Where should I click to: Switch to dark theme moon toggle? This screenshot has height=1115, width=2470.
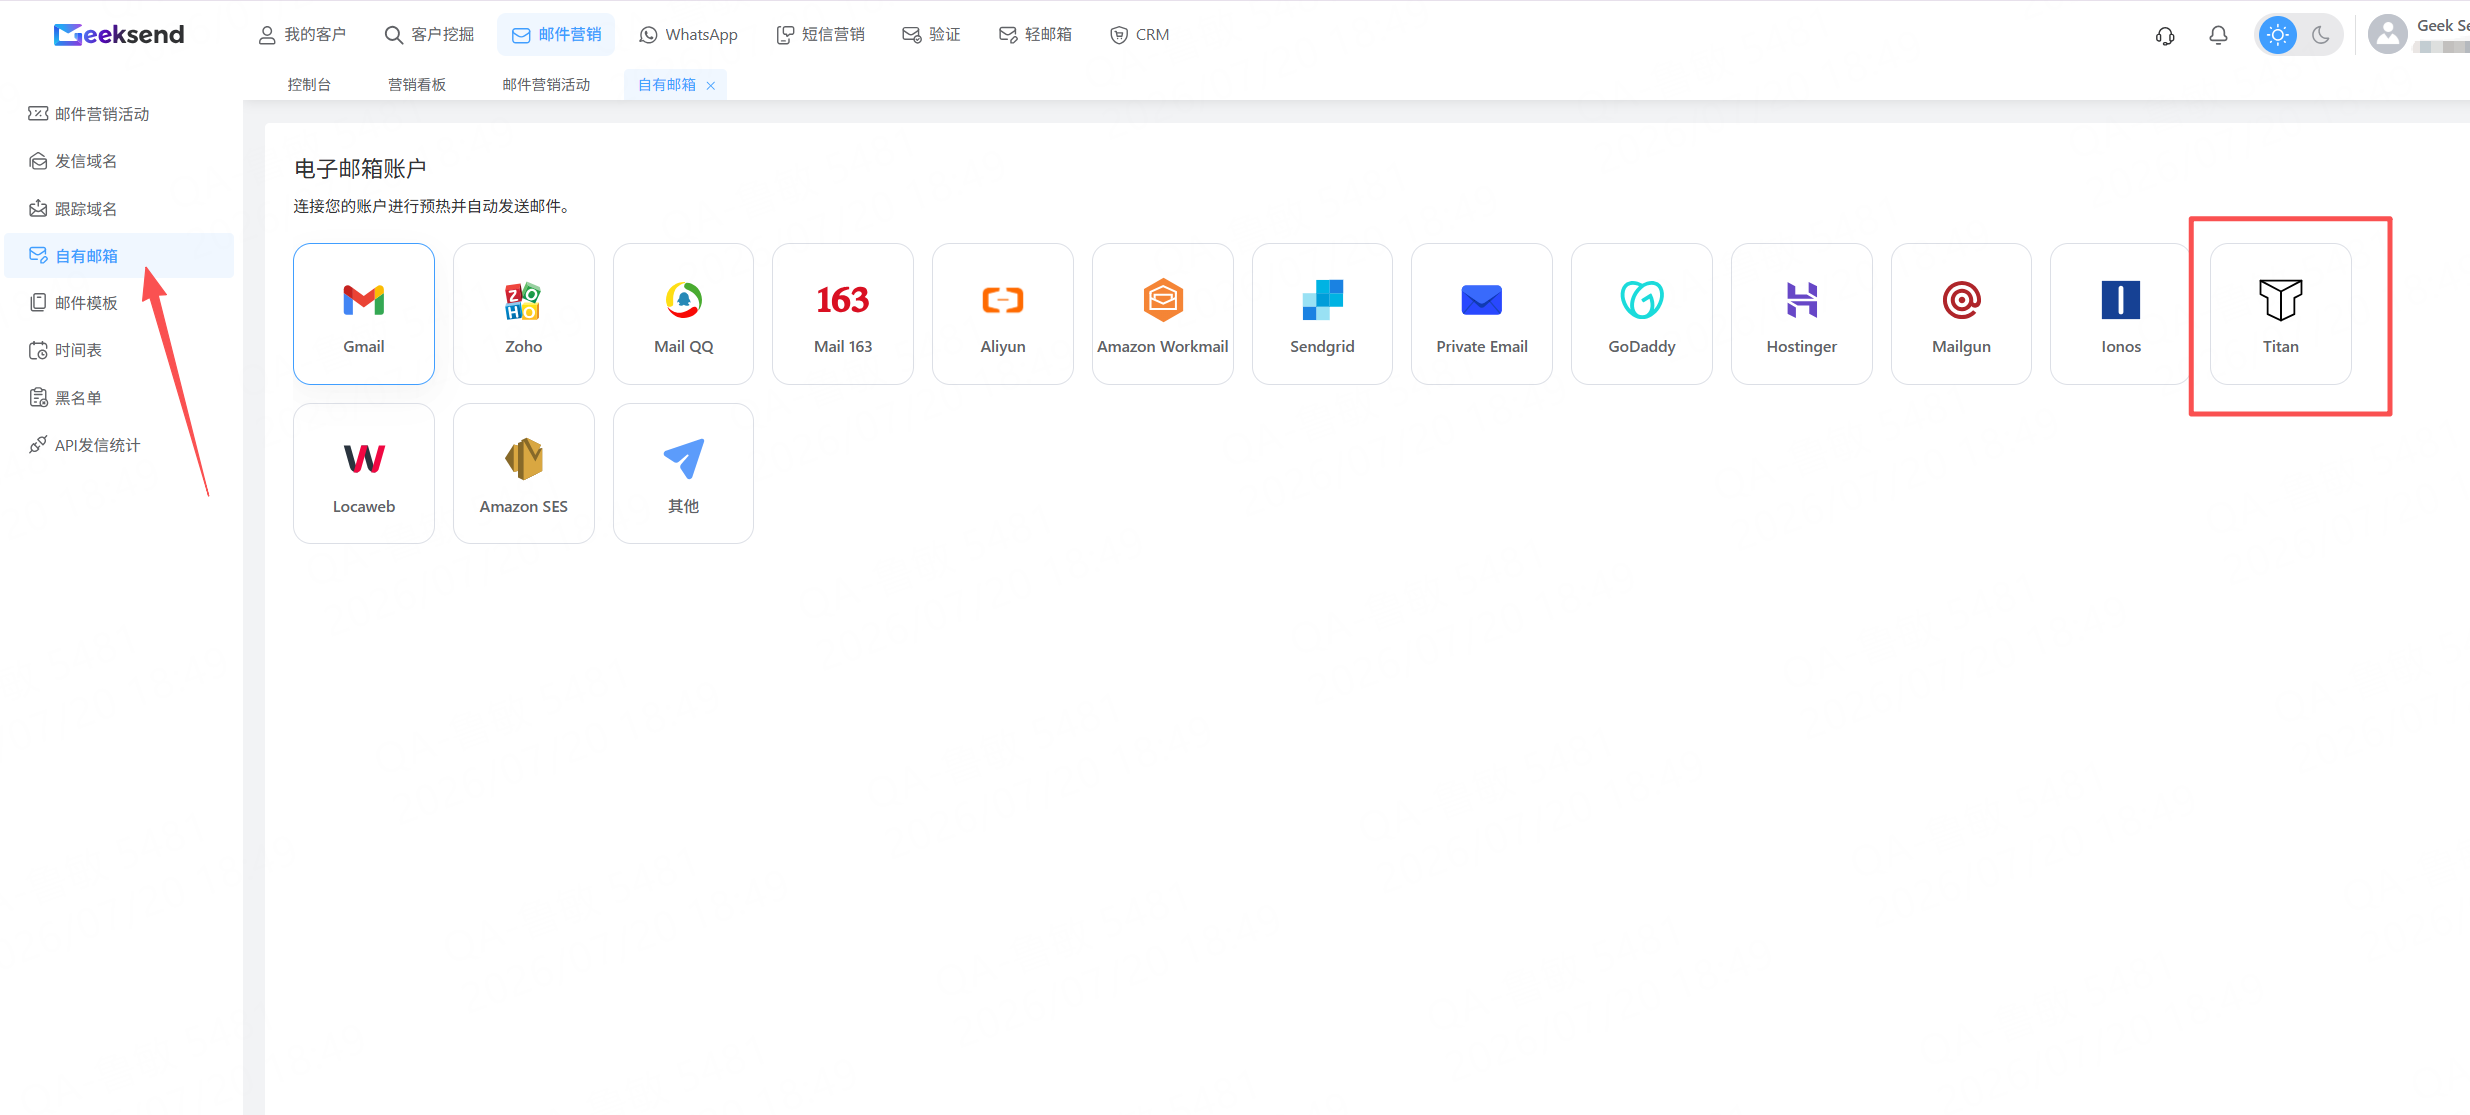tap(2321, 35)
